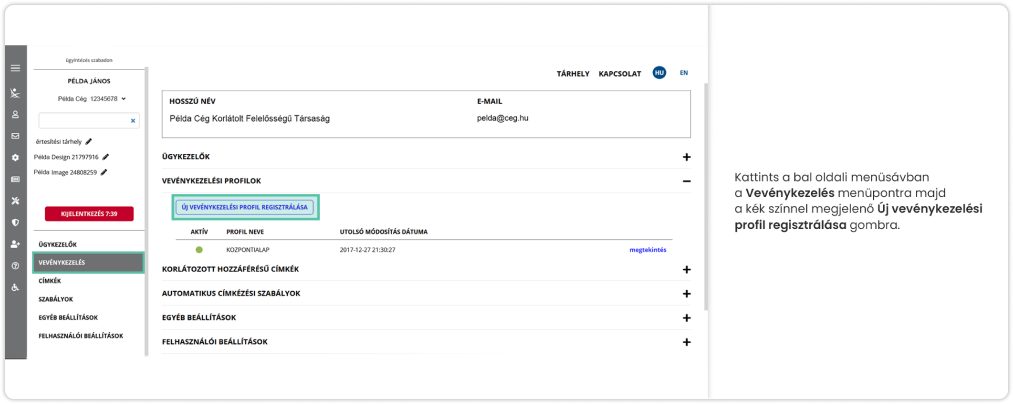Click the envelope icon in left sidebar

point(15,135)
